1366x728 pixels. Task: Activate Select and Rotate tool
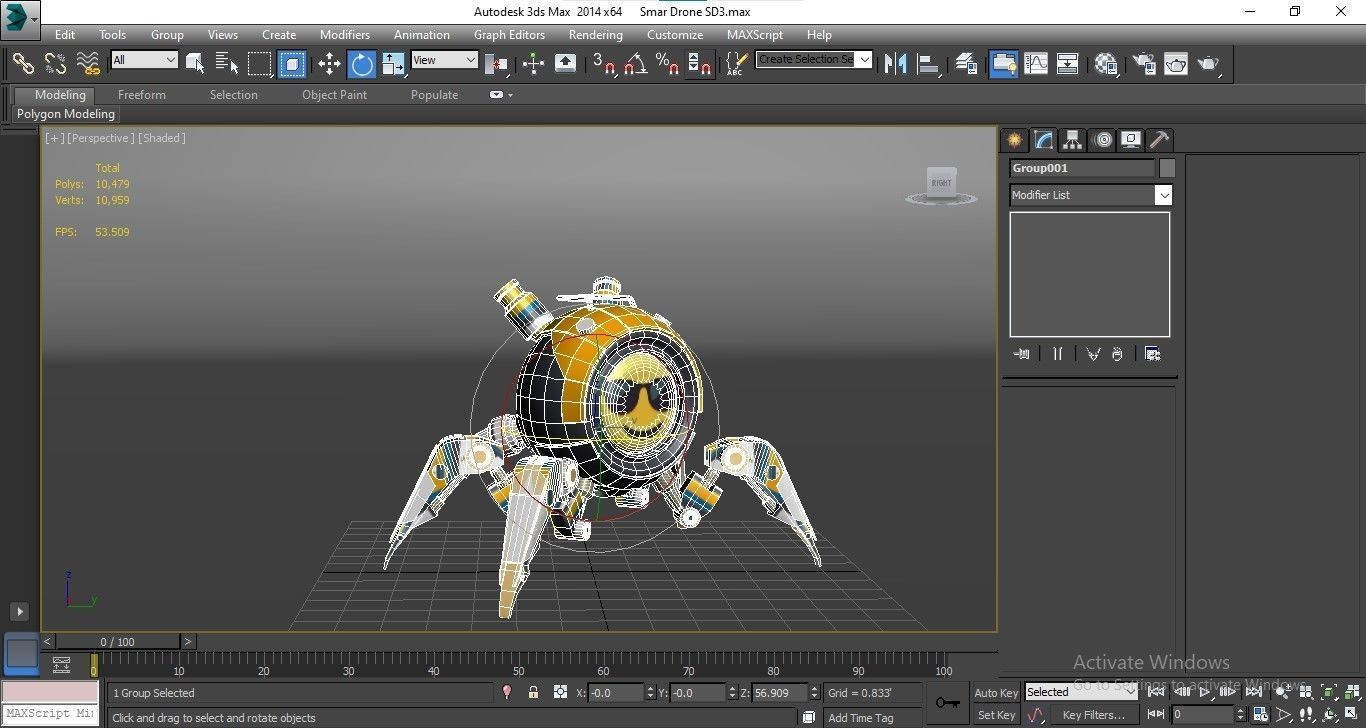click(362, 63)
